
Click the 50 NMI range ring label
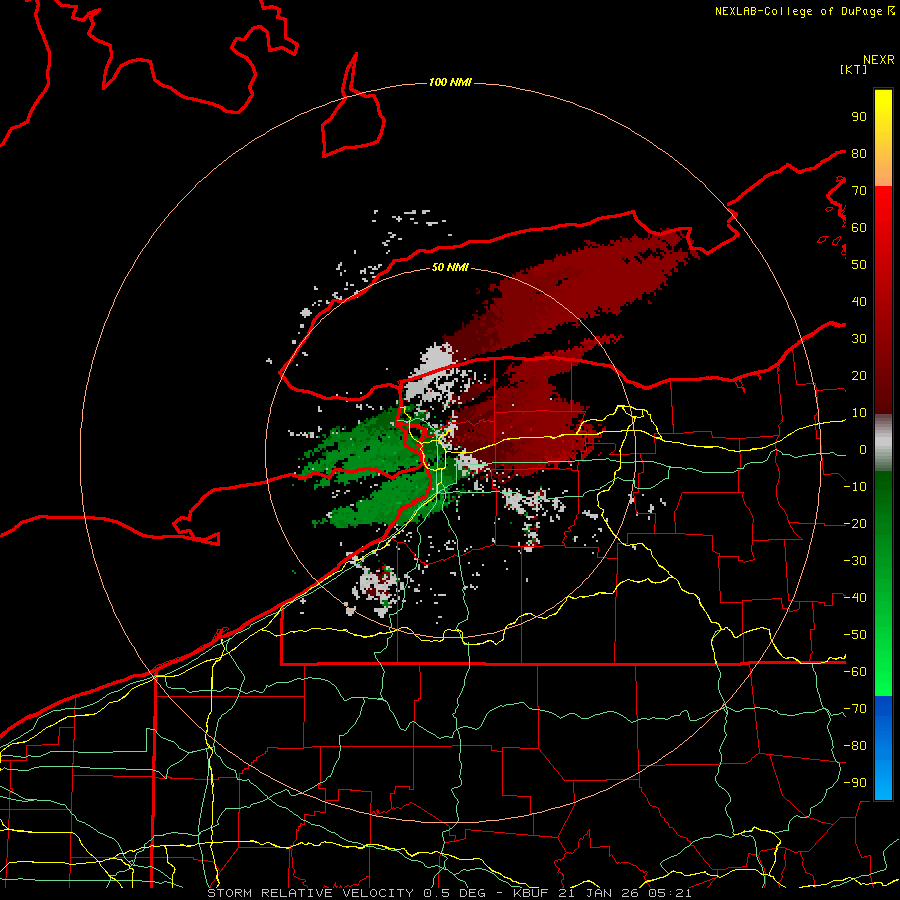tap(450, 267)
